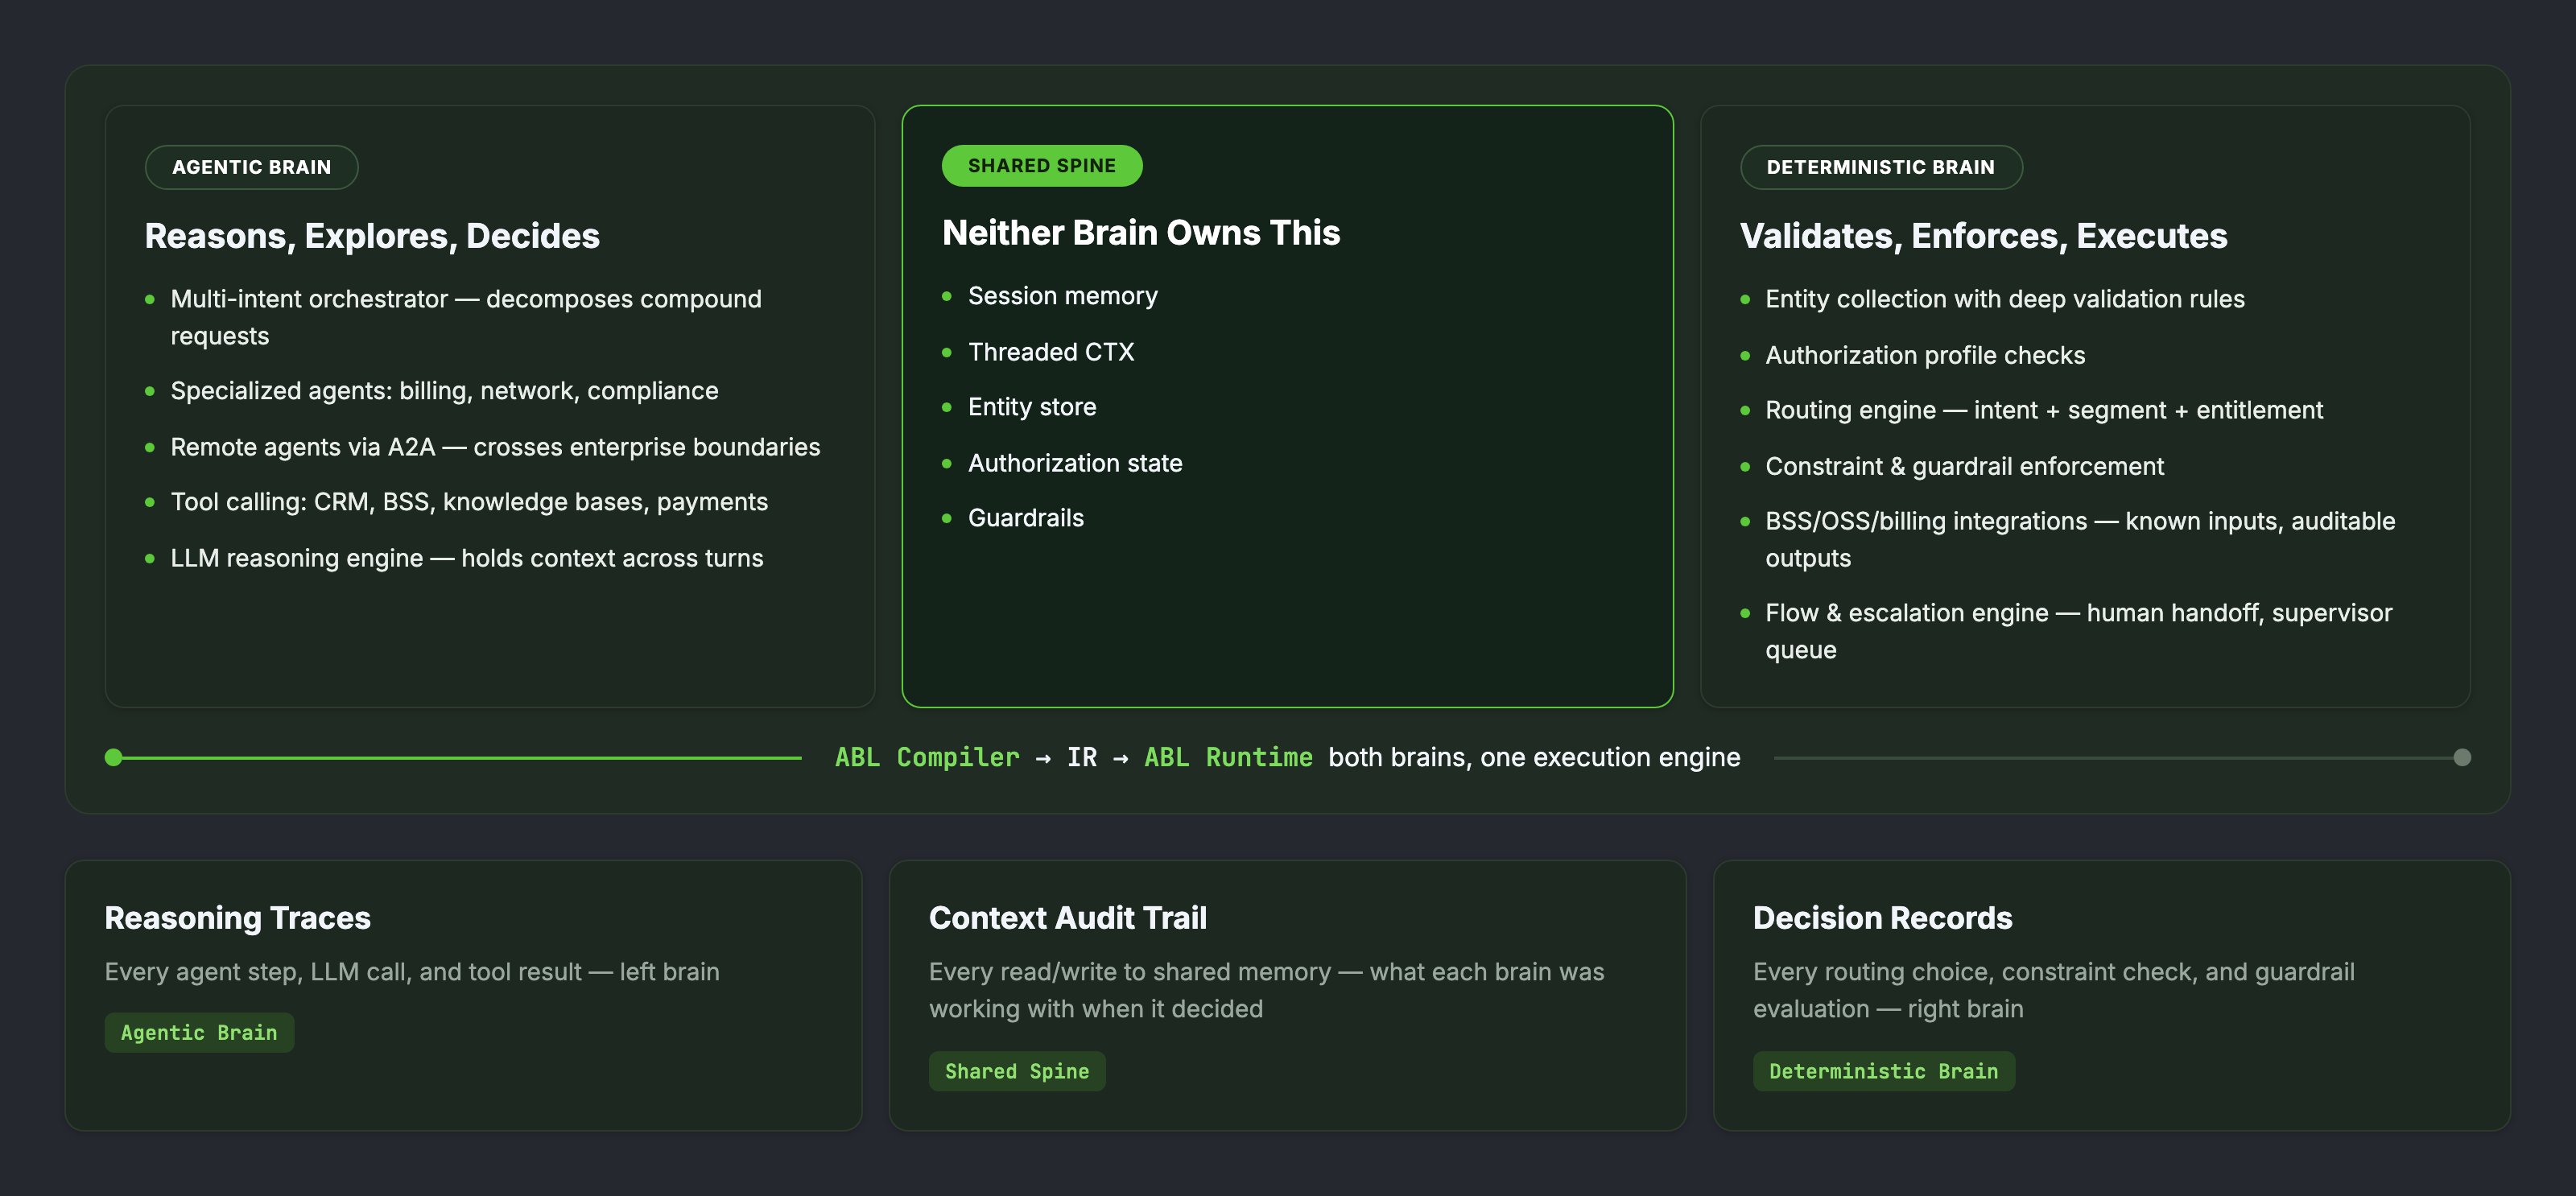The image size is (2576, 1196).
Task: Click 'both brains, one execution engine' text
Action: (1534, 757)
